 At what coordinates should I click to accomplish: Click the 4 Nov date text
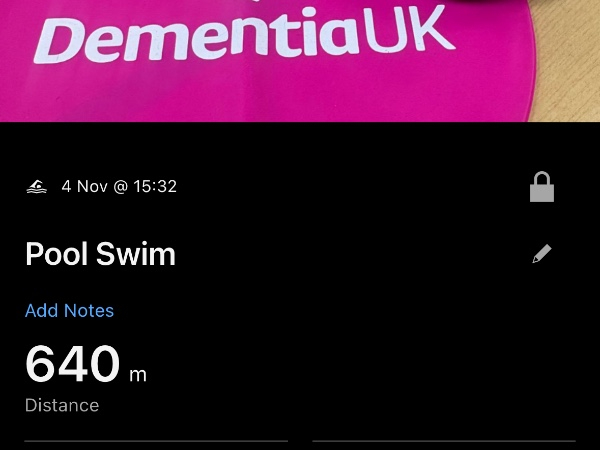coord(83,187)
